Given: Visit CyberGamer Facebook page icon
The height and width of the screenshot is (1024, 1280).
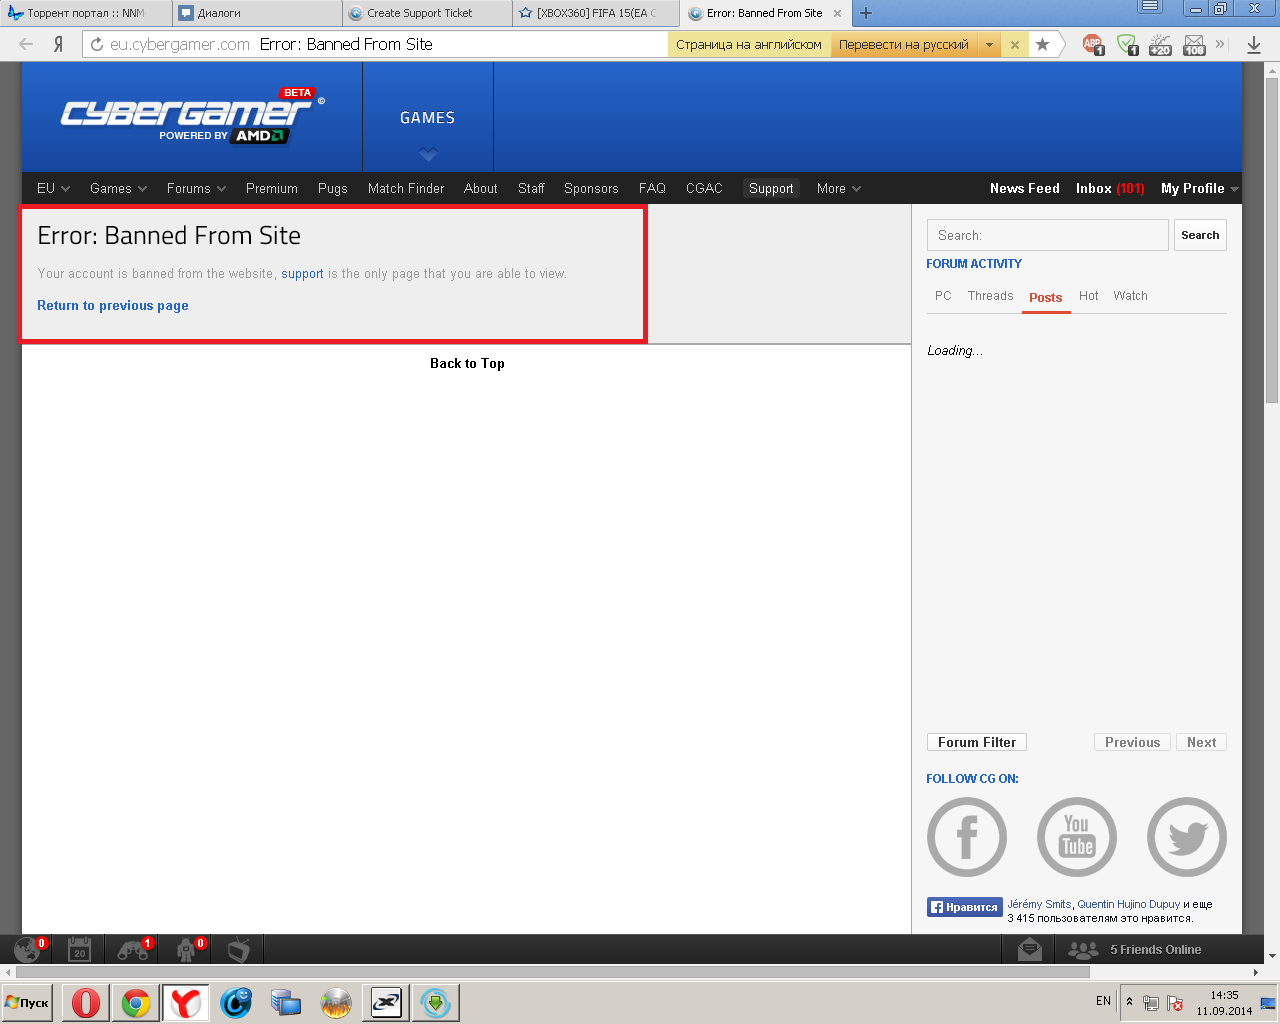Looking at the screenshot, I should [x=967, y=837].
